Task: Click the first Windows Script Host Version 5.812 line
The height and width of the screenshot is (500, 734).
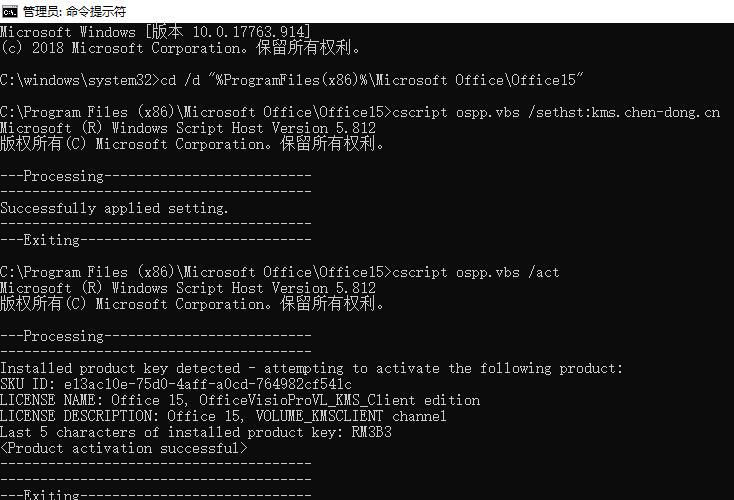Action: (x=188, y=128)
